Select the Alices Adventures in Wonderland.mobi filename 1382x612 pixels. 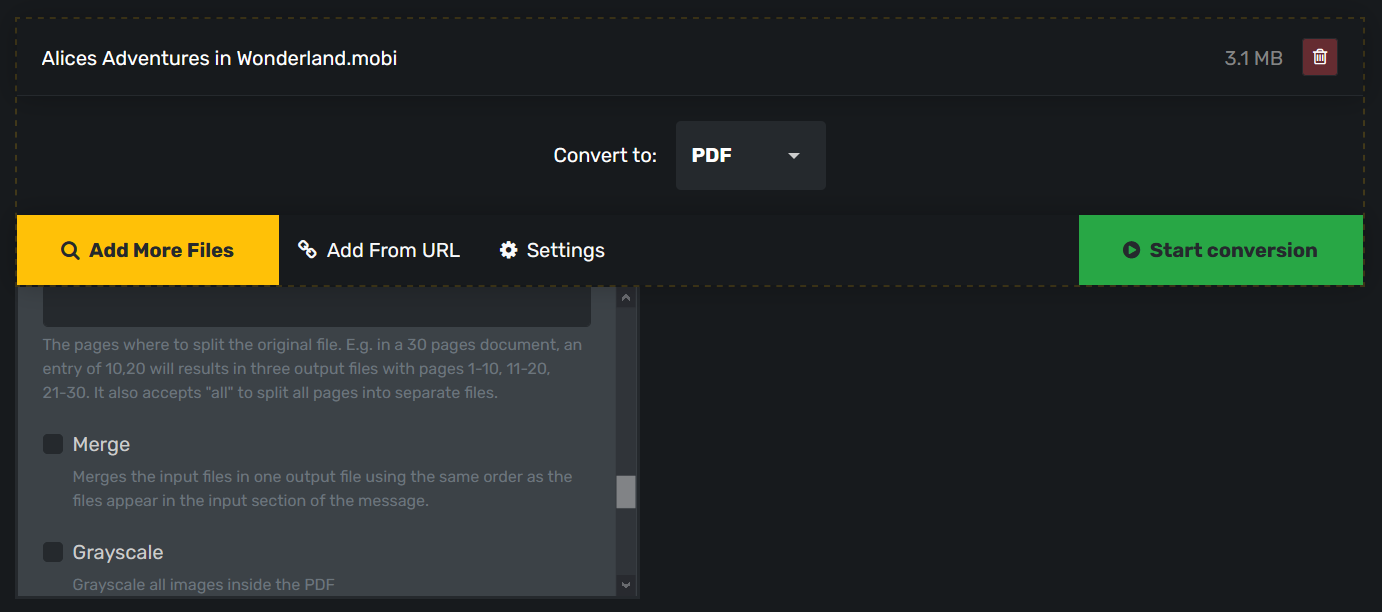point(219,58)
